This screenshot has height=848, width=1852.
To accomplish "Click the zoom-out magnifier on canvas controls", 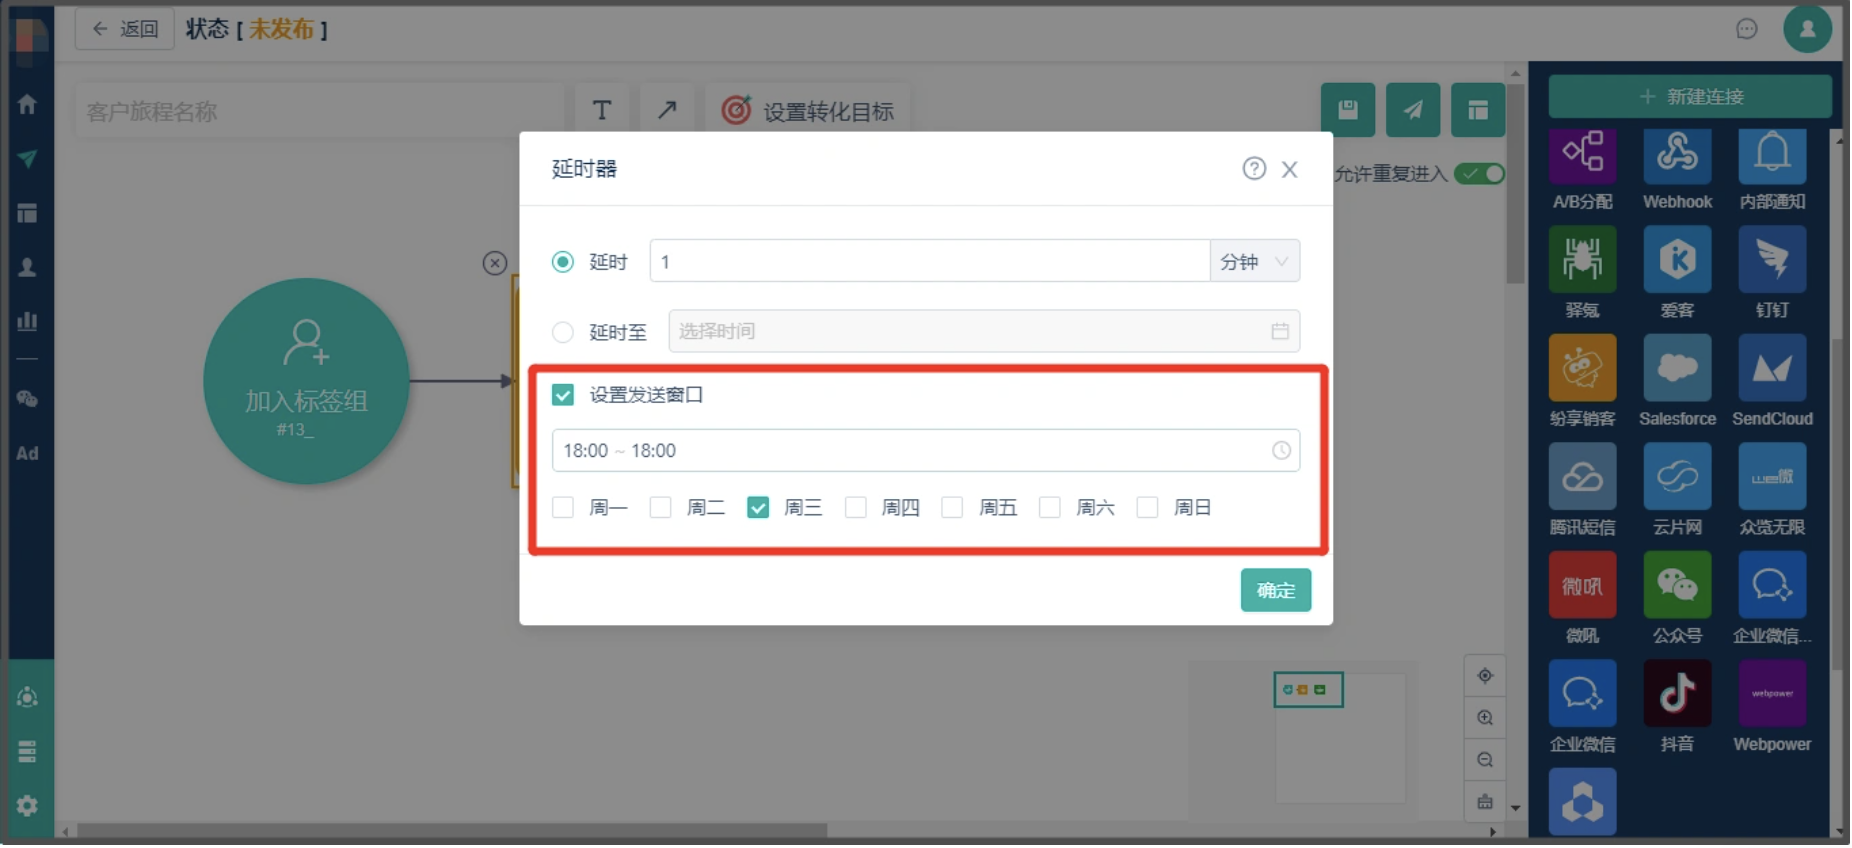I will click(1487, 761).
